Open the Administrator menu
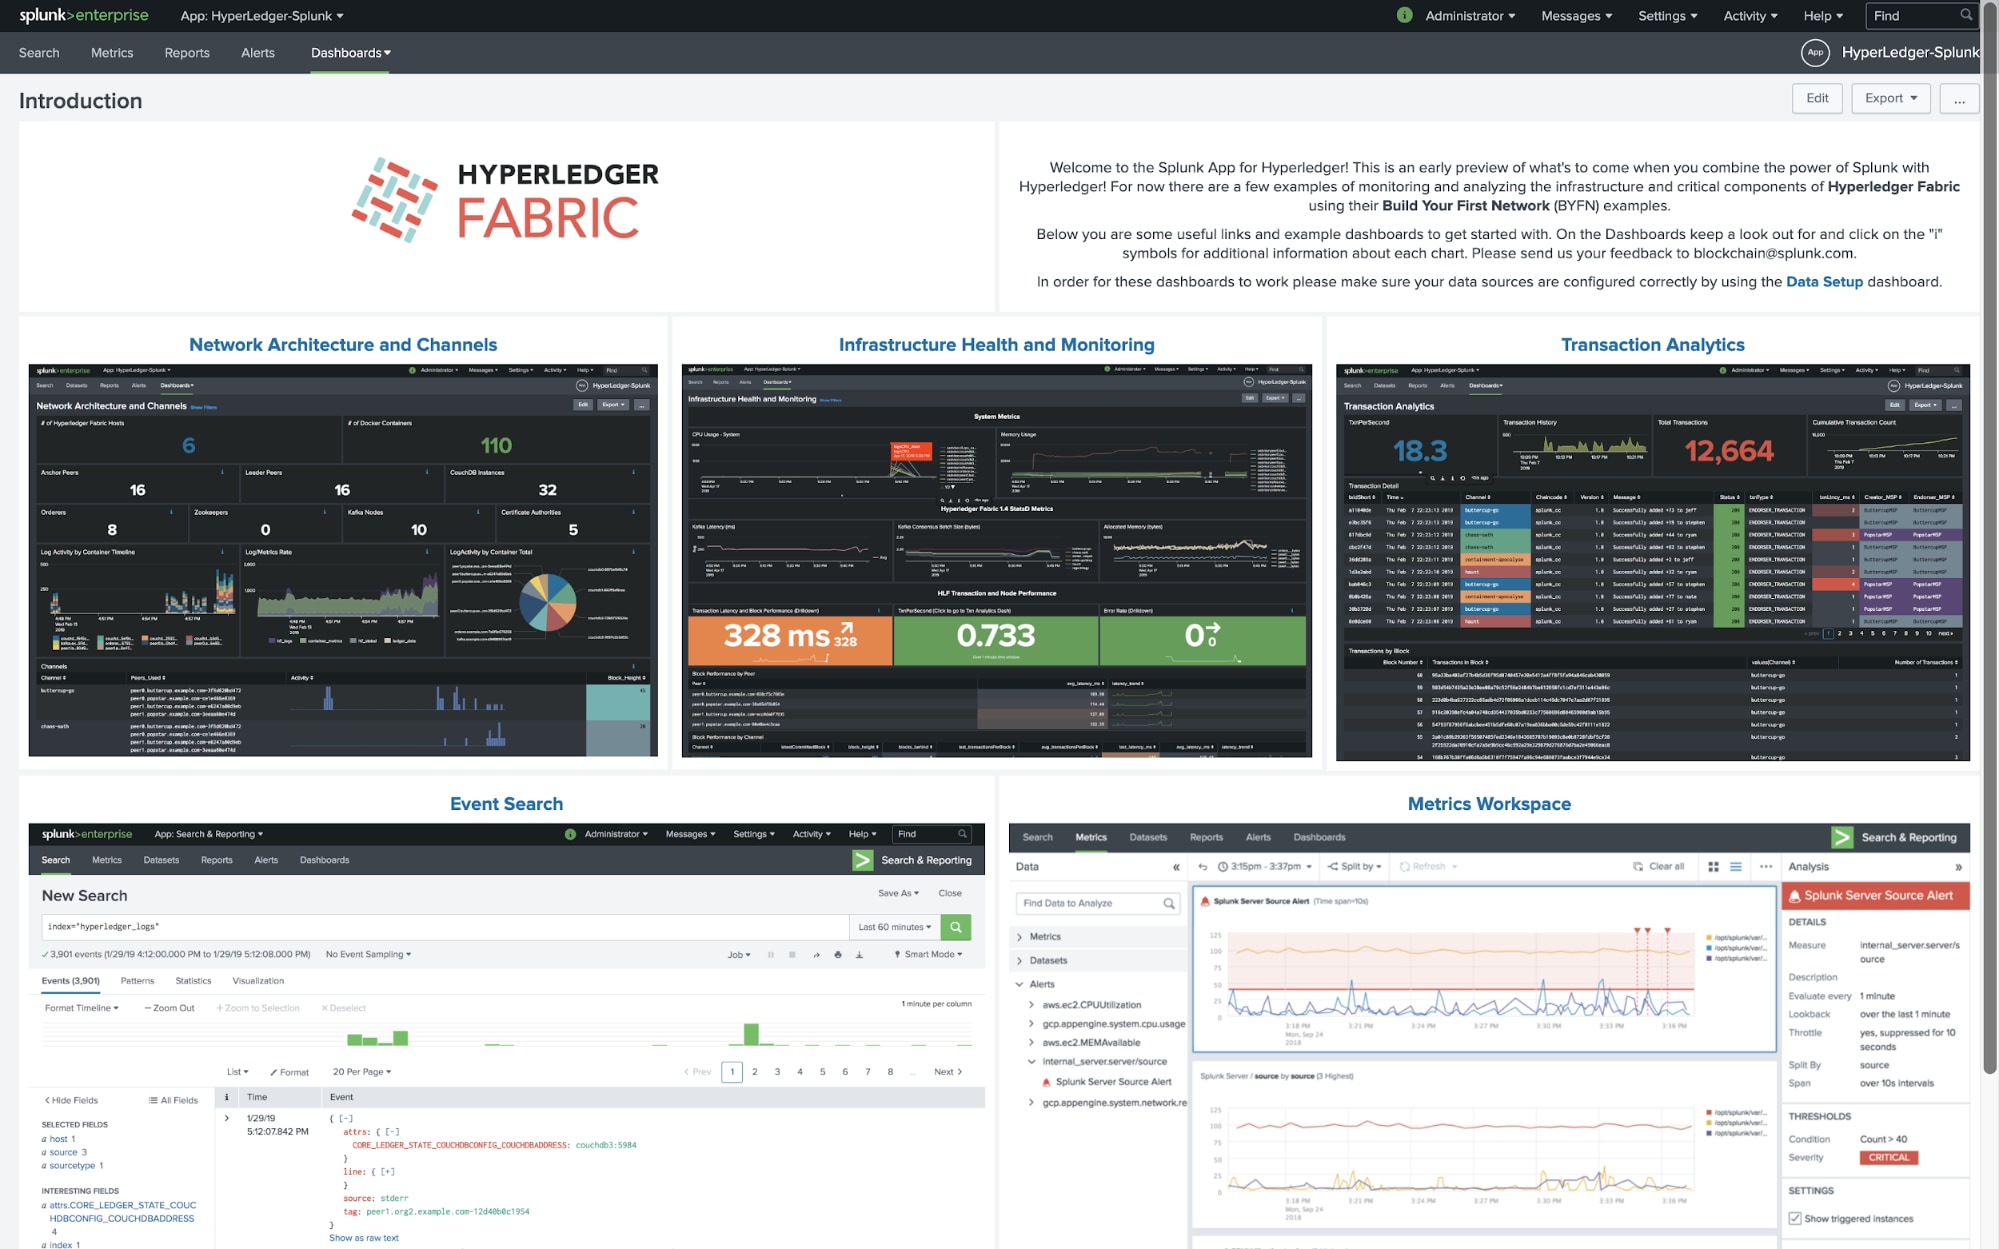The height and width of the screenshot is (1249, 1999). (x=1470, y=16)
